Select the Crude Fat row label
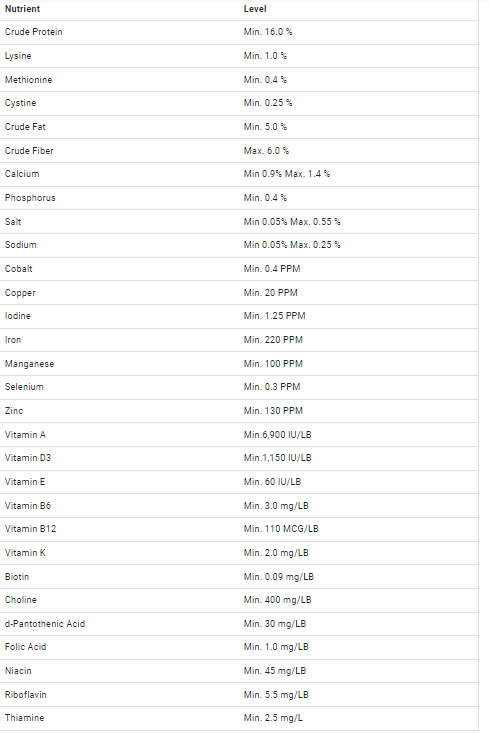 (x=25, y=127)
